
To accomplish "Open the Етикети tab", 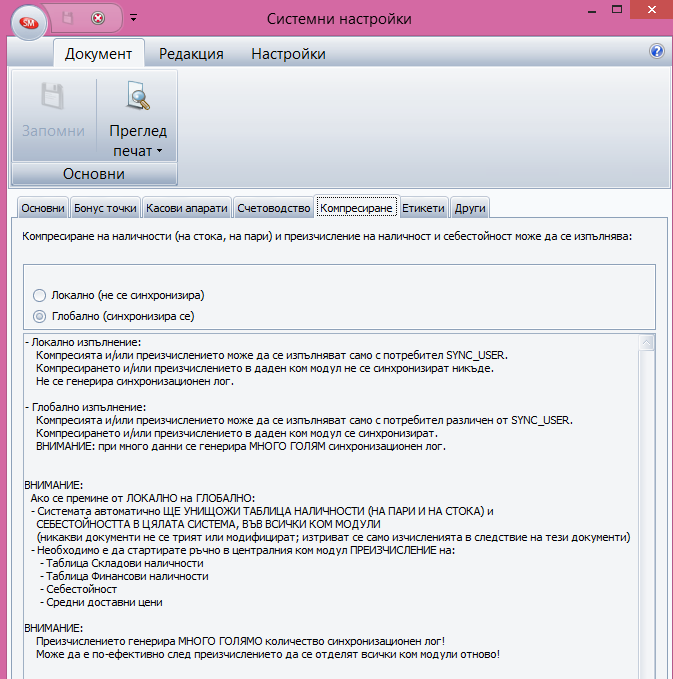I will click(424, 208).
